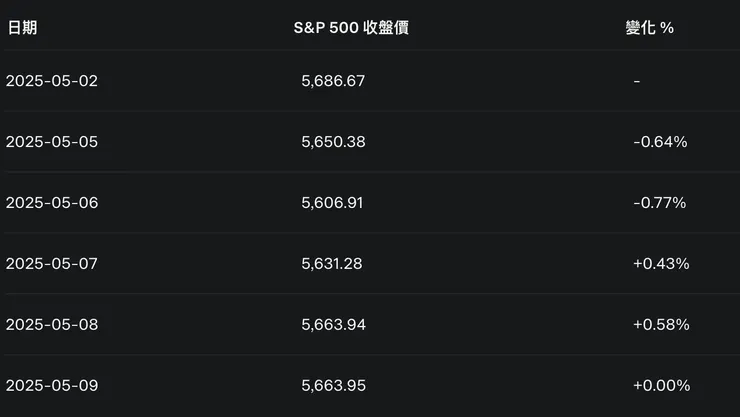Screen dimensions: 740x417
Task: Click the 2025-05-07 date
Action: pos(52,264)
